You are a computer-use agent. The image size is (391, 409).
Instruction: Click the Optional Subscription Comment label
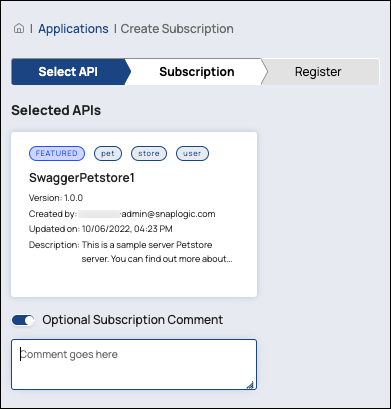(133, 320)
